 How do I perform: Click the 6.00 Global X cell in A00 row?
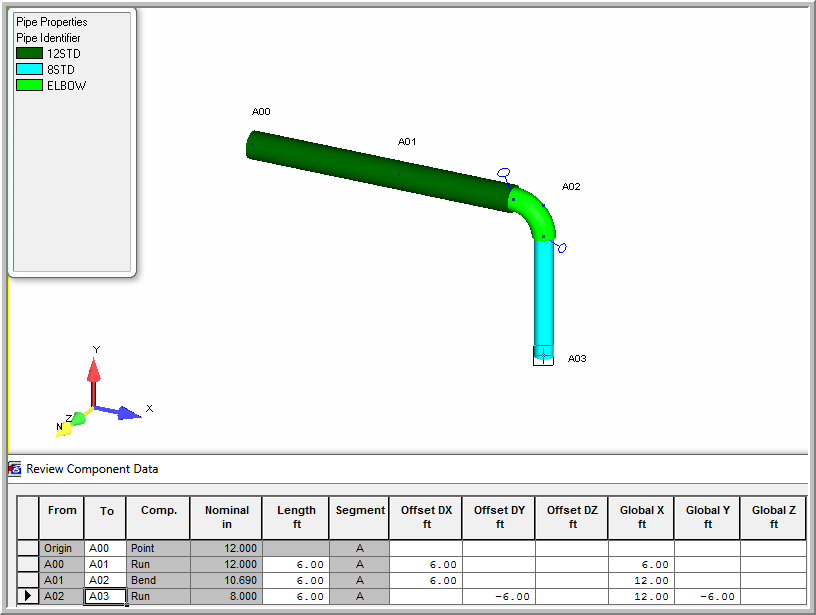click(641, 565)
